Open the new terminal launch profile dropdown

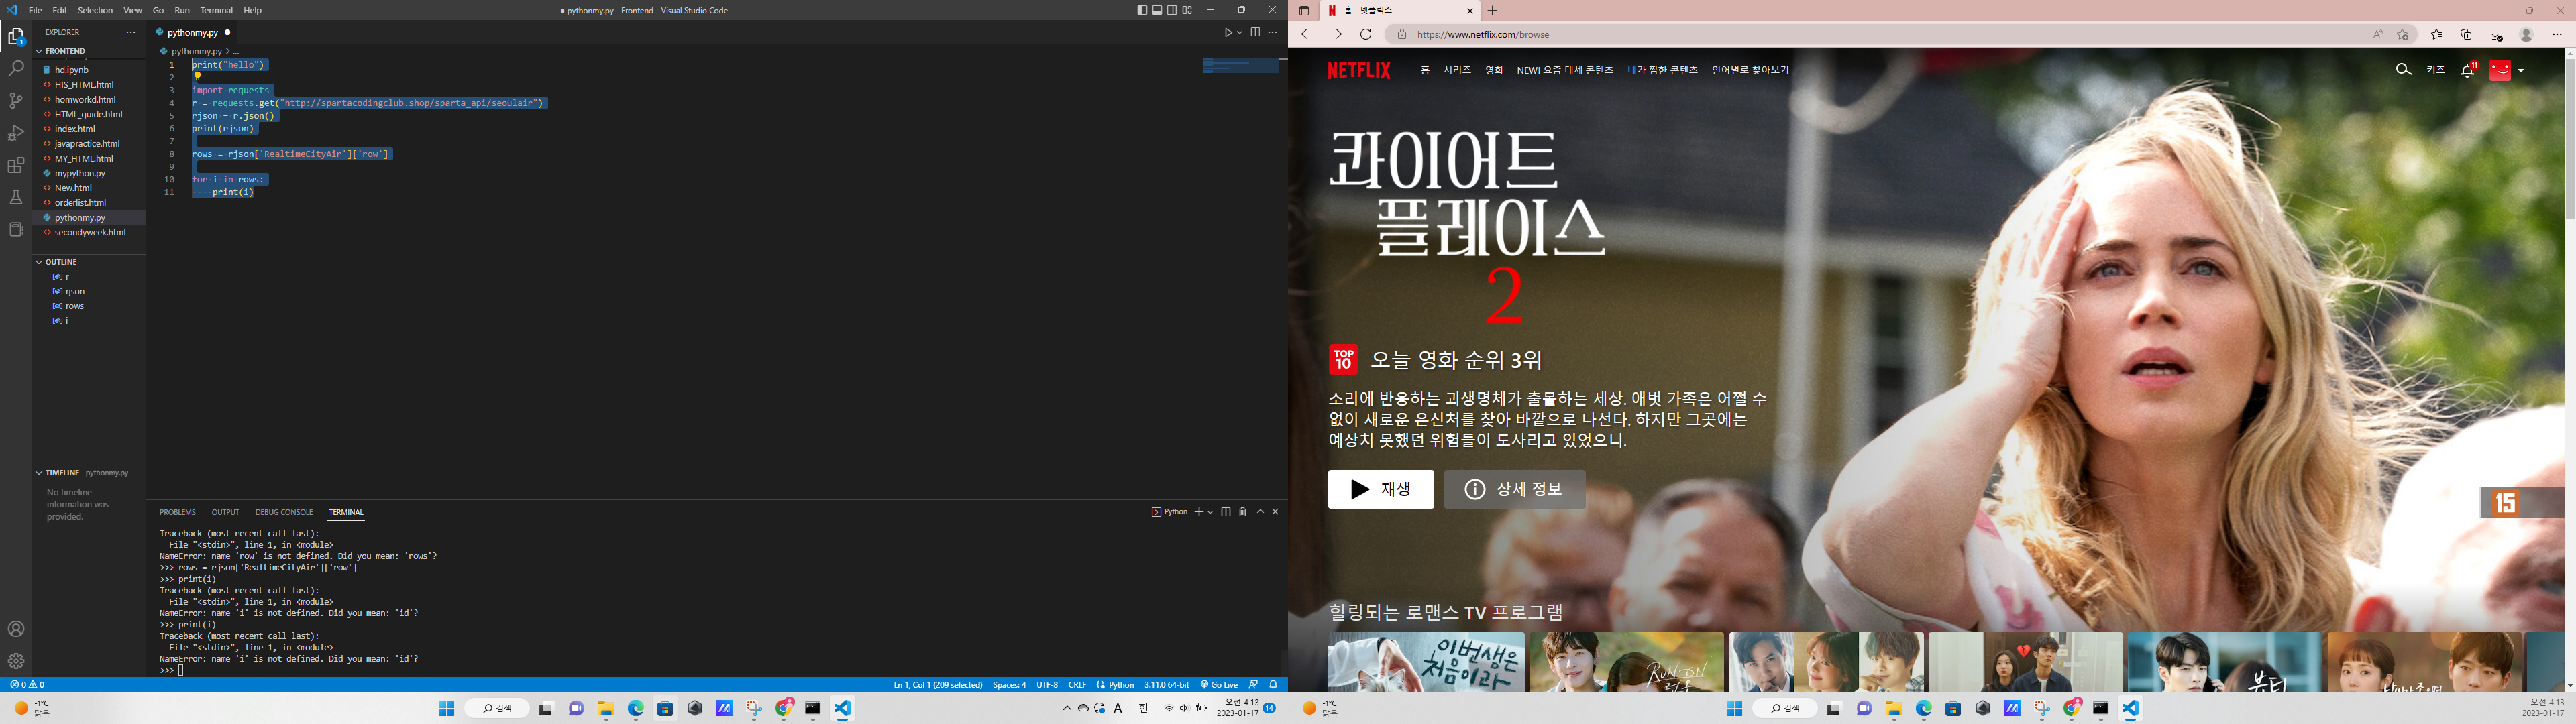(1210, 512)
